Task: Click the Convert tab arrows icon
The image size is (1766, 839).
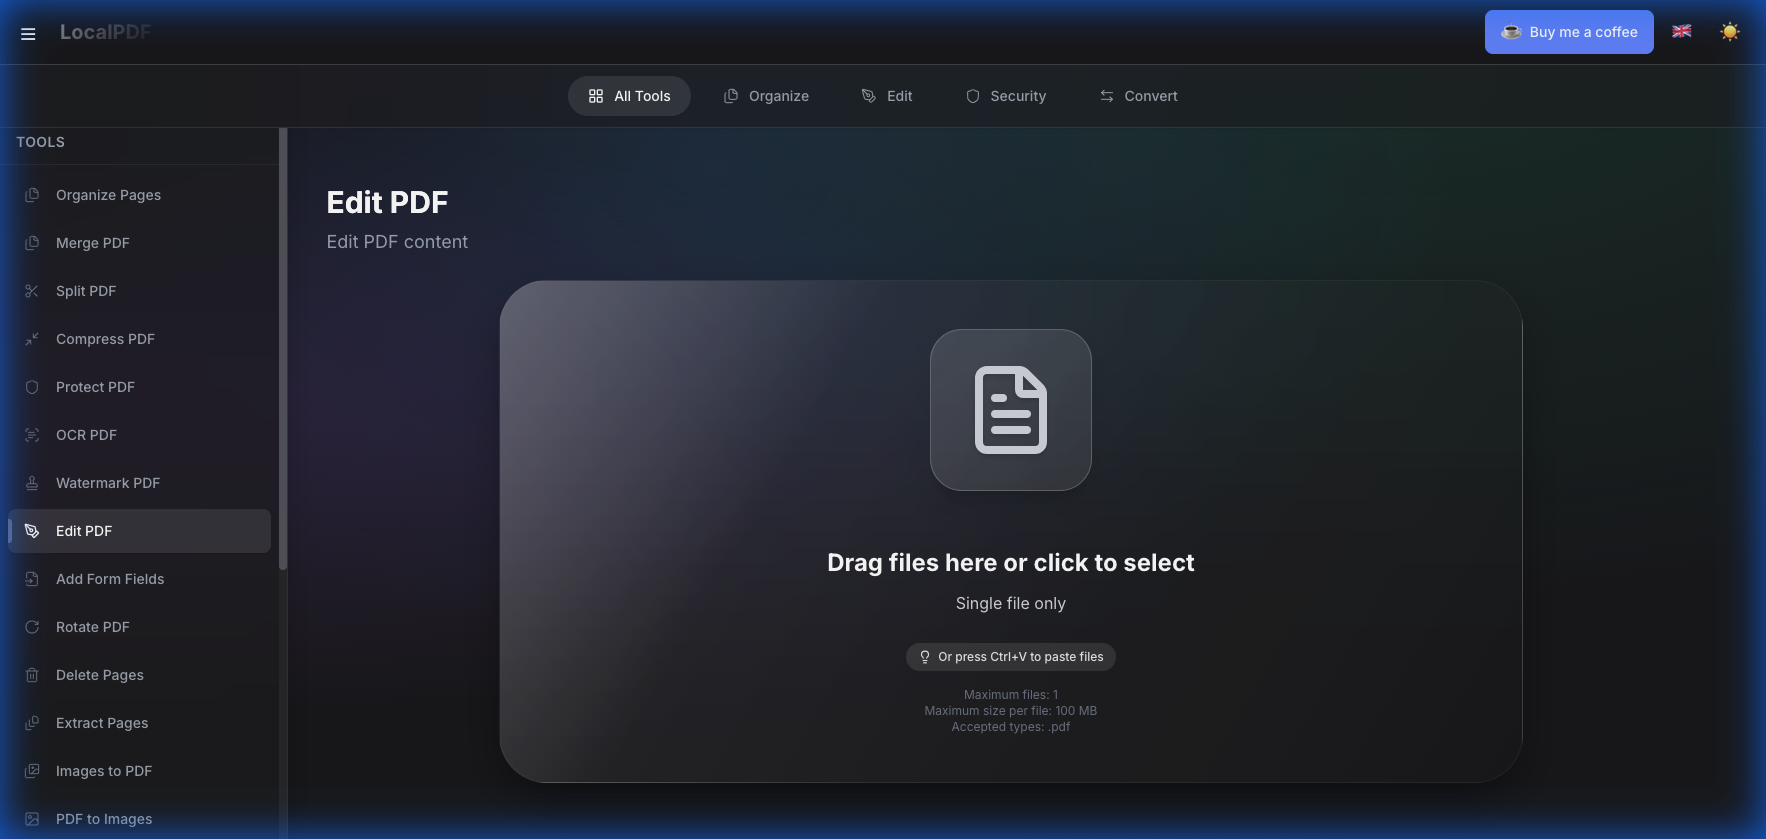Action: coord(1107,96)
